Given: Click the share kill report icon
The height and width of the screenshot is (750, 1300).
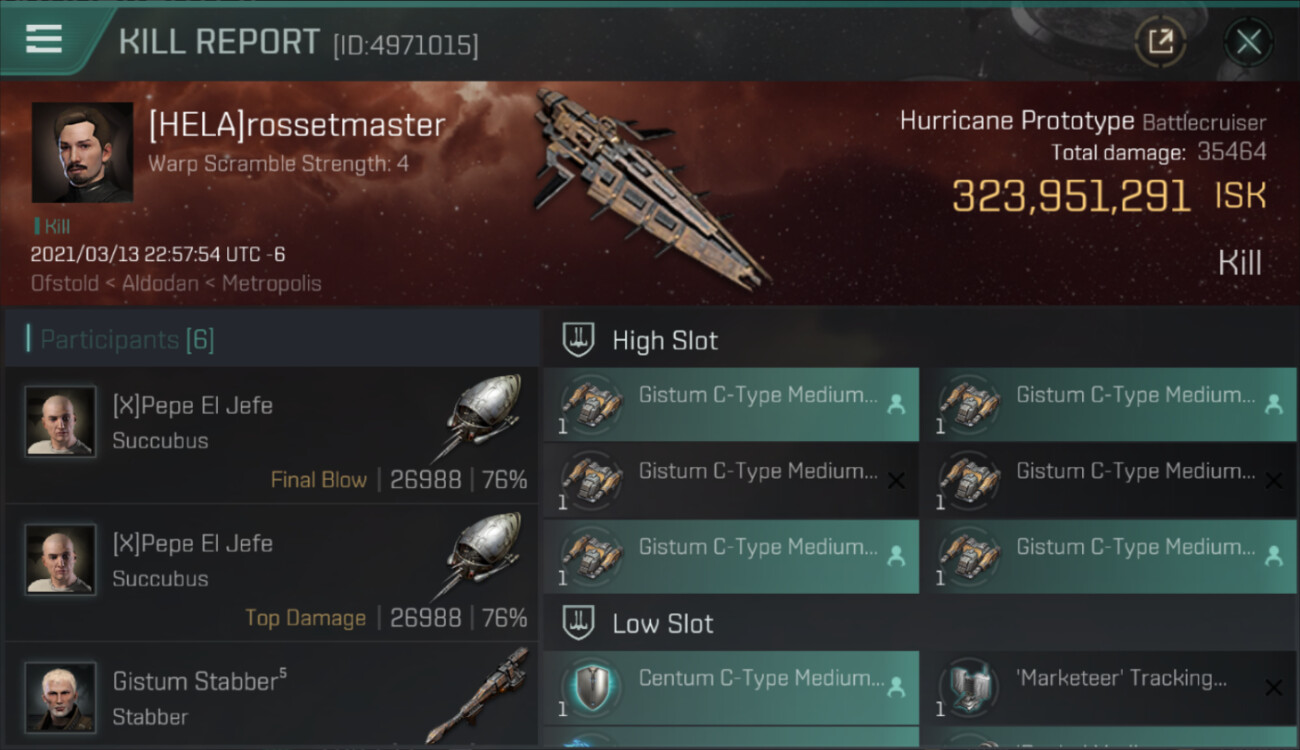Looking at the screenshot, I should click(1160, 42).
